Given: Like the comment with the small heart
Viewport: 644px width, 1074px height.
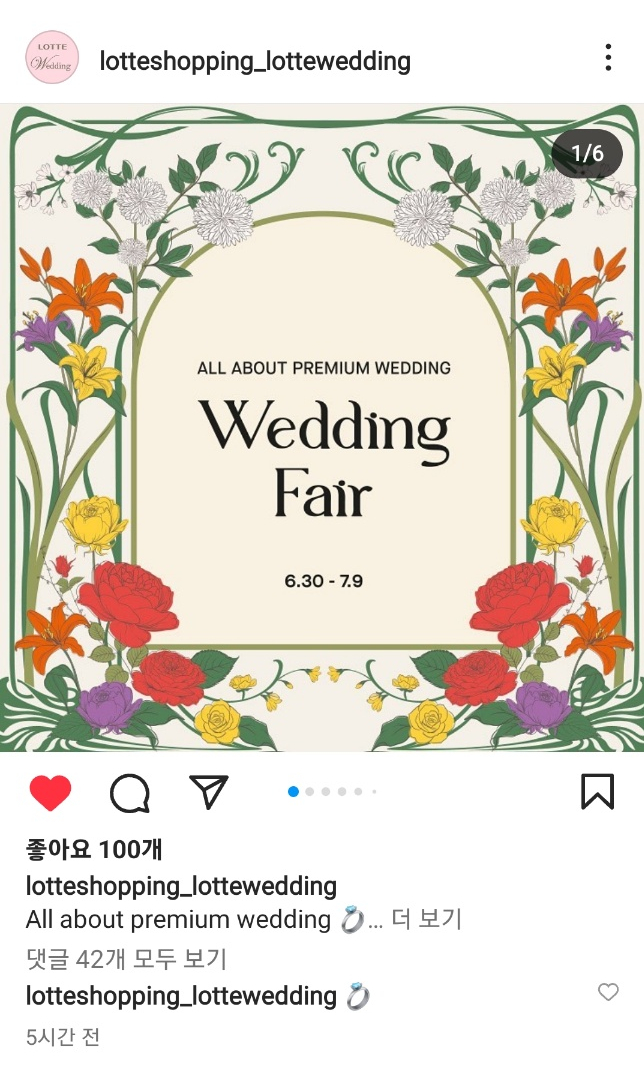Looking at the screenshot, I should 608,992.
